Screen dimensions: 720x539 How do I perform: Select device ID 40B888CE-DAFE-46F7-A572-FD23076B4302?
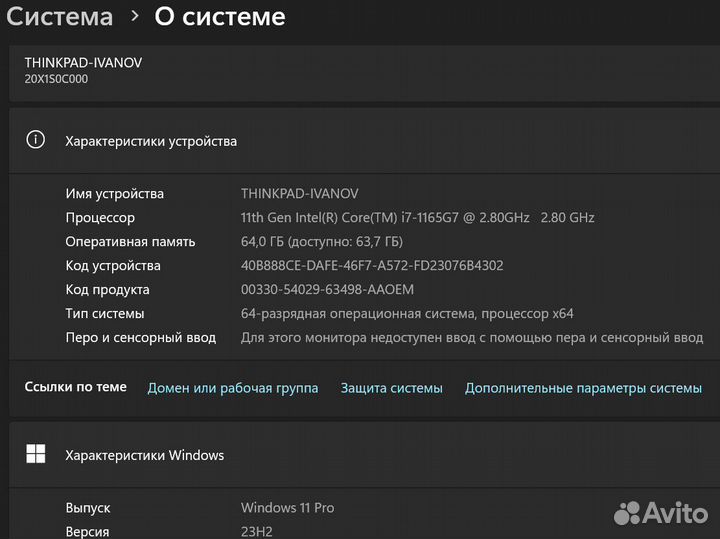click(x=372, y=265)
